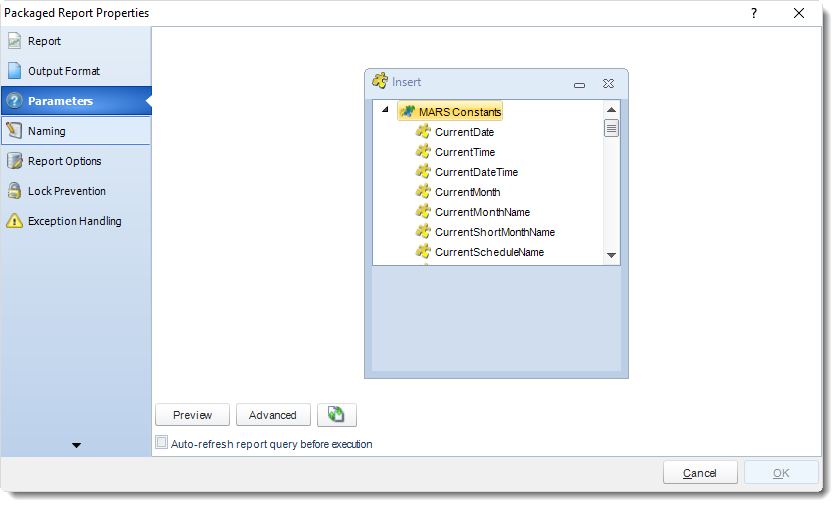Open the Report Options tab
Screen dimensions: 838x507
76,161
